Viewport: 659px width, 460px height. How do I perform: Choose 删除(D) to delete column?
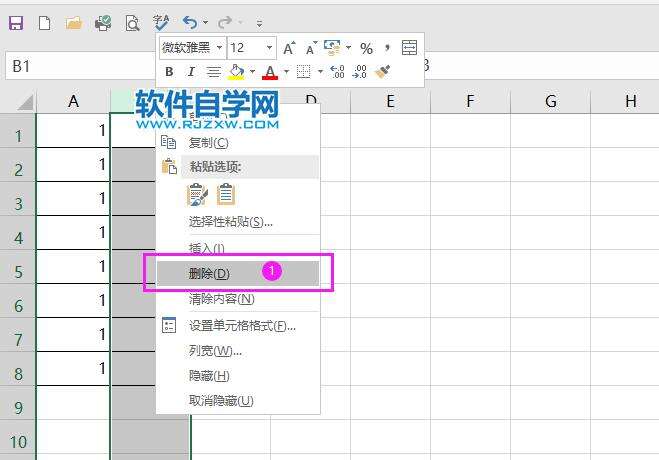(238, 273)
